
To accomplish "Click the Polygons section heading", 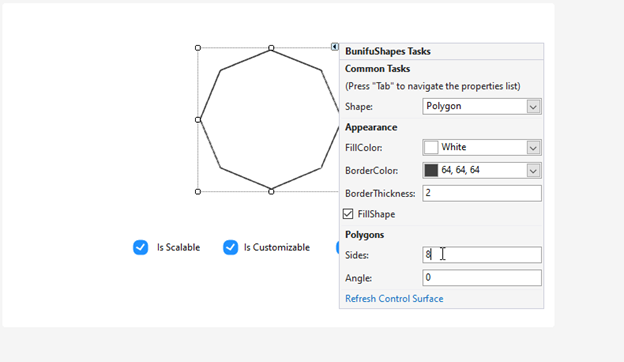I will pos(365,235).
